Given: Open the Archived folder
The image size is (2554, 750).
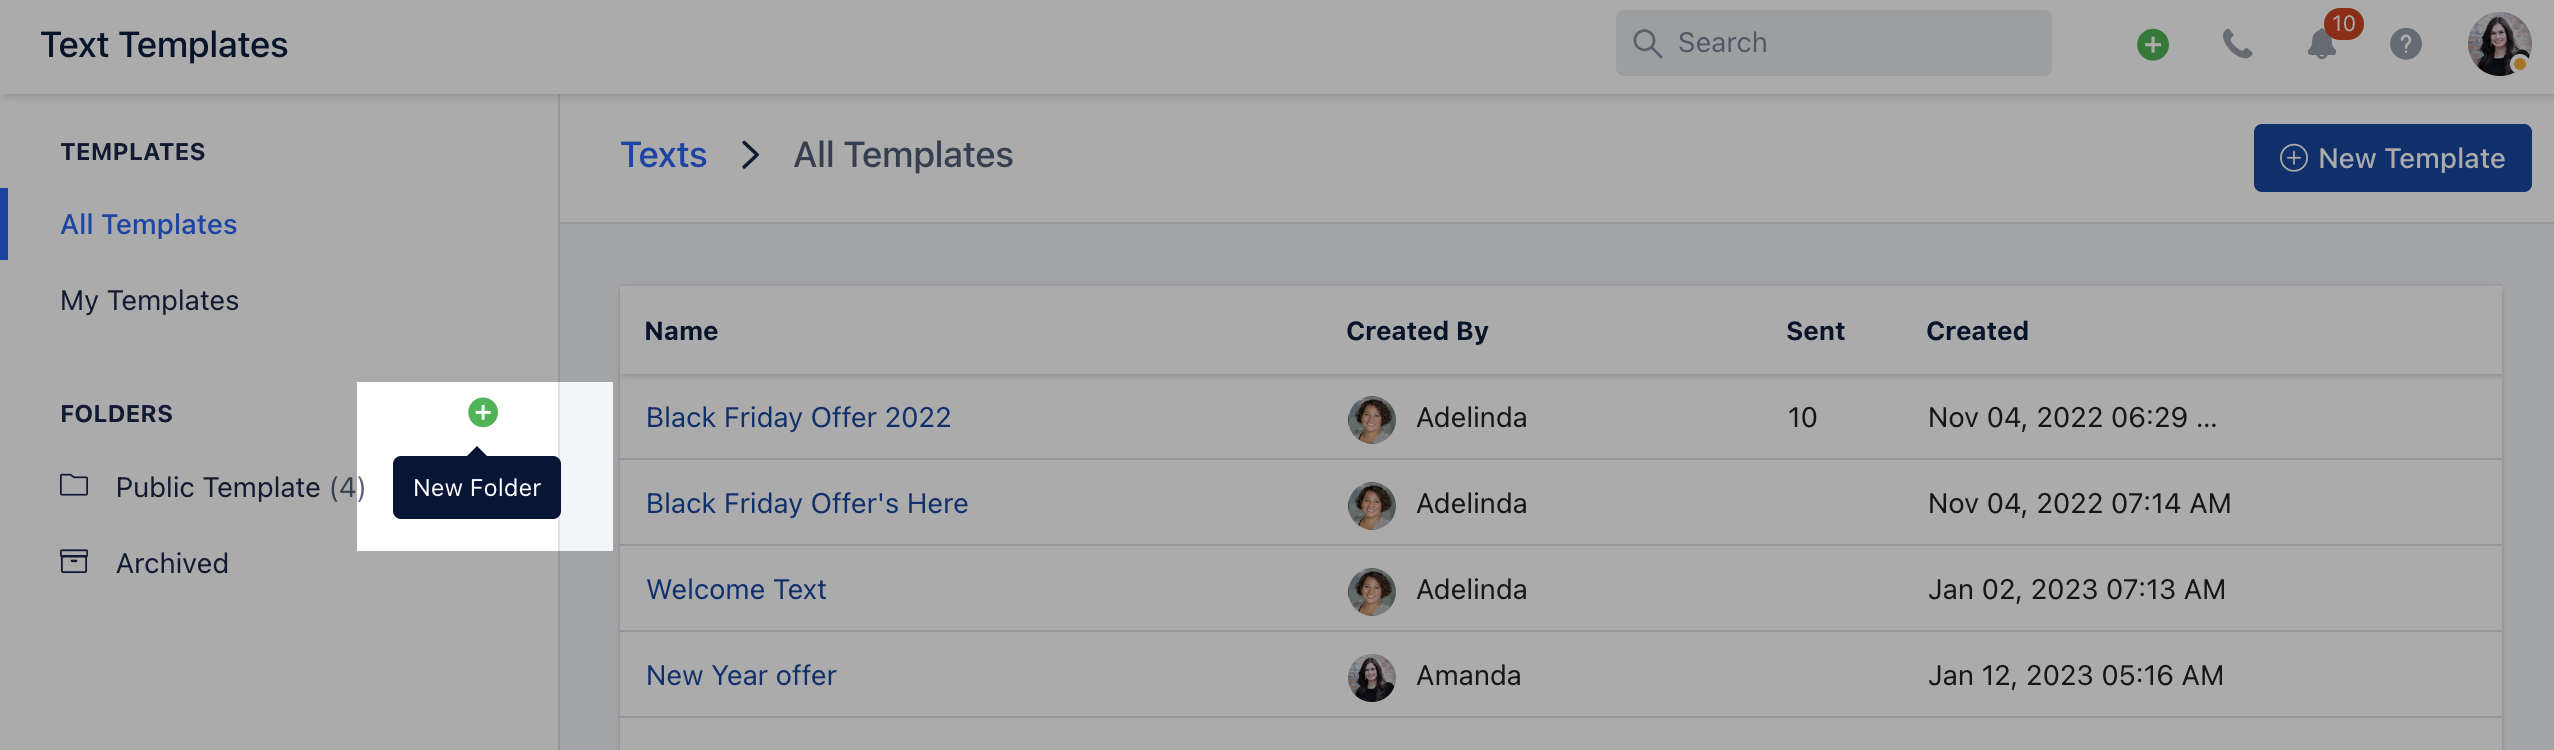Looking at the screenshot, I should click(172, 563).
